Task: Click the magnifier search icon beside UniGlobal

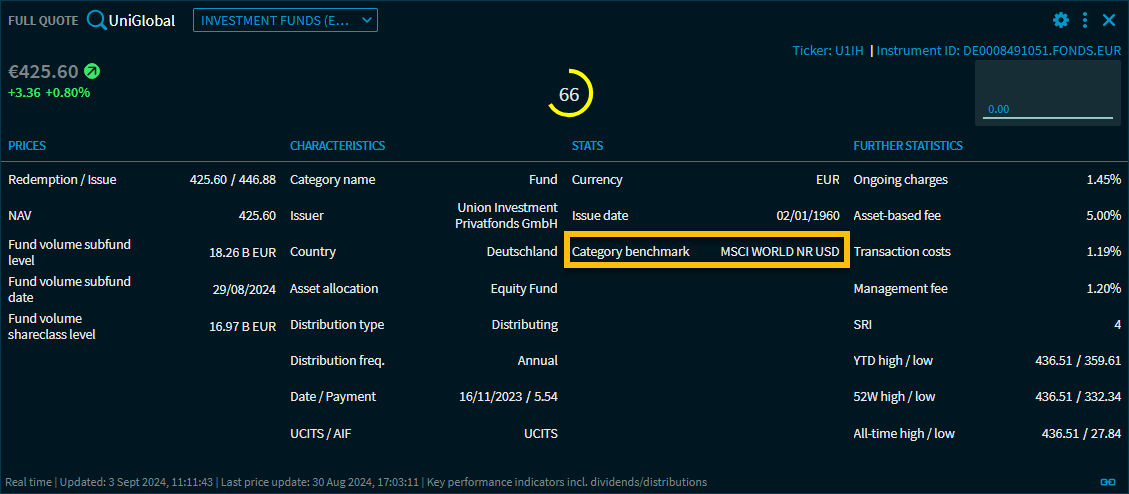Action: click(x=98, y=20)
